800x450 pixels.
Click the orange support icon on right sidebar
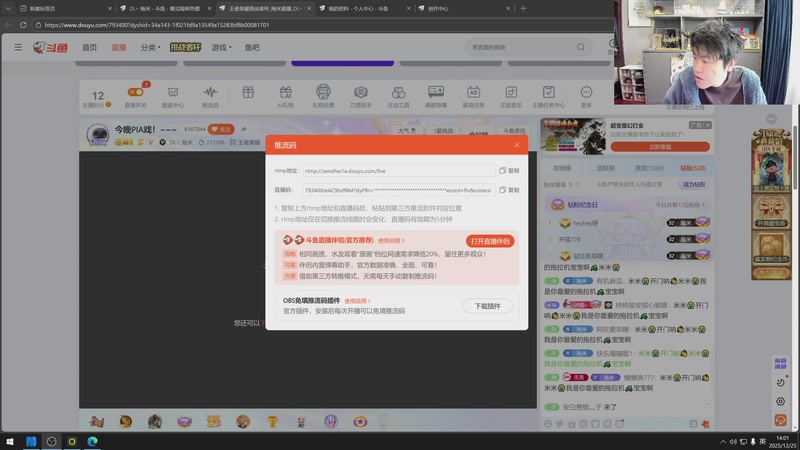click(x=780, y=420)
